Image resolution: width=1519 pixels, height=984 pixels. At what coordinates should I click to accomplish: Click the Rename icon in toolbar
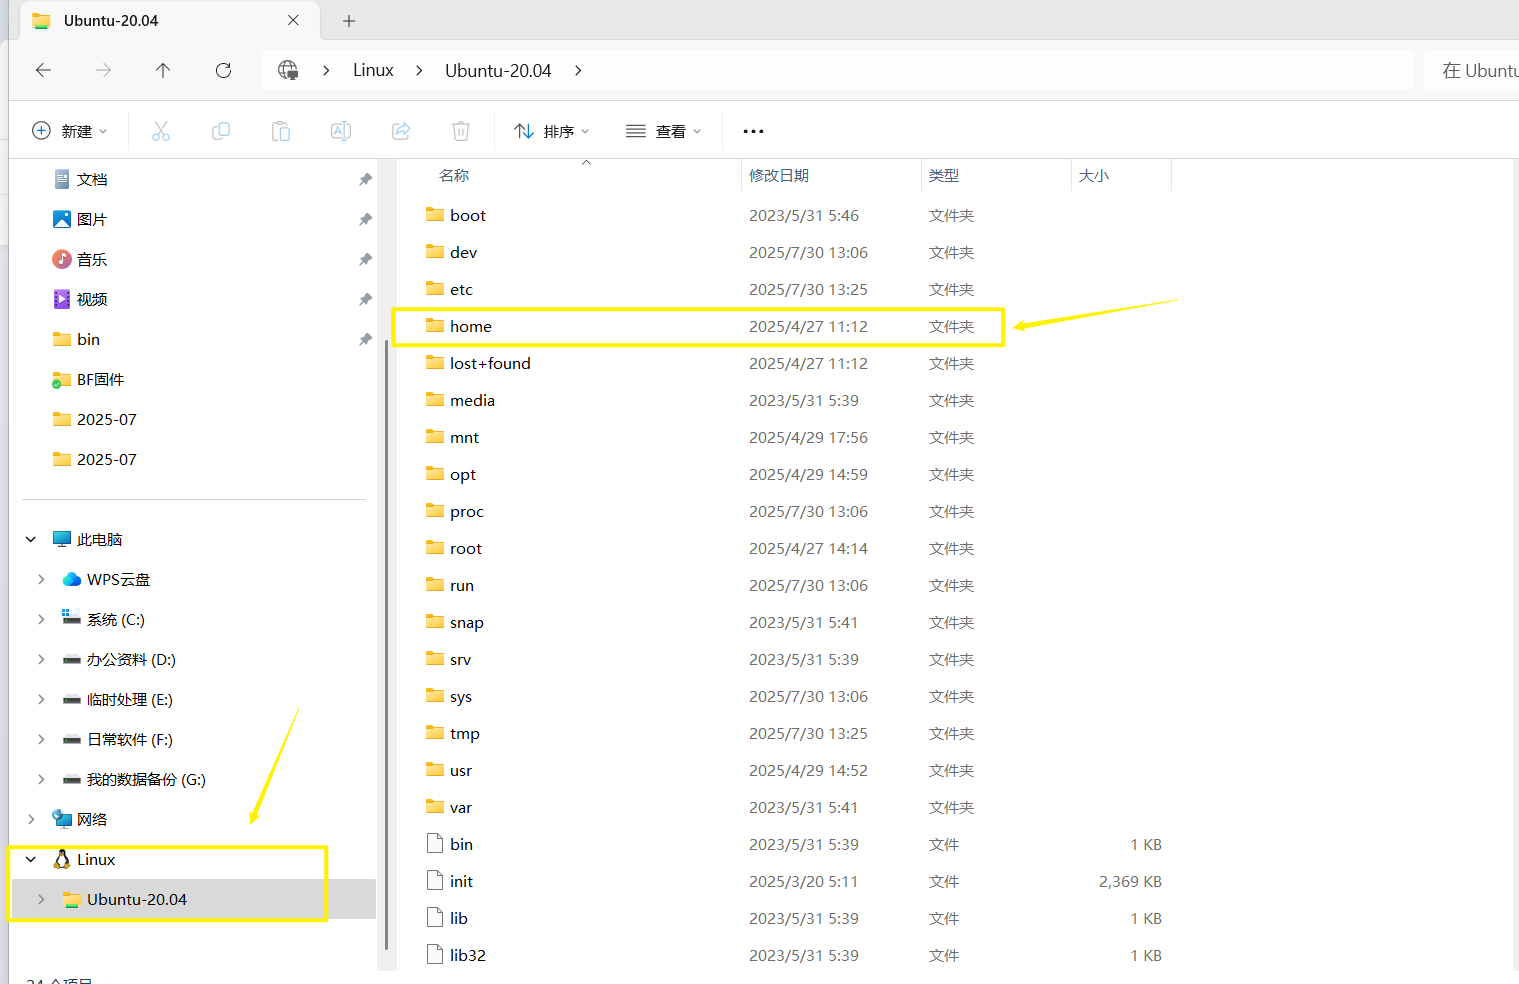341,131
